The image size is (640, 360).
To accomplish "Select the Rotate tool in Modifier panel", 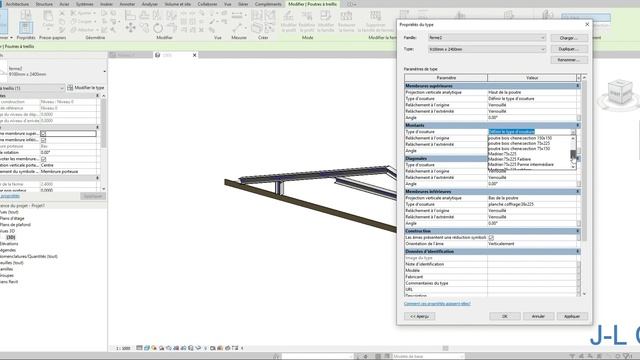I will pyautogui.click(x=158, y=28).
